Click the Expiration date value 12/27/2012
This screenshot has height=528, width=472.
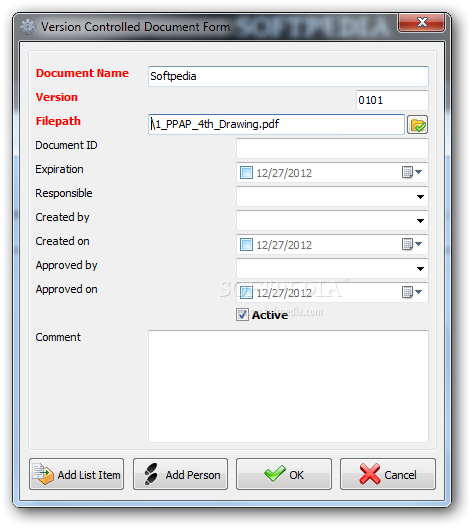point(284,173)
